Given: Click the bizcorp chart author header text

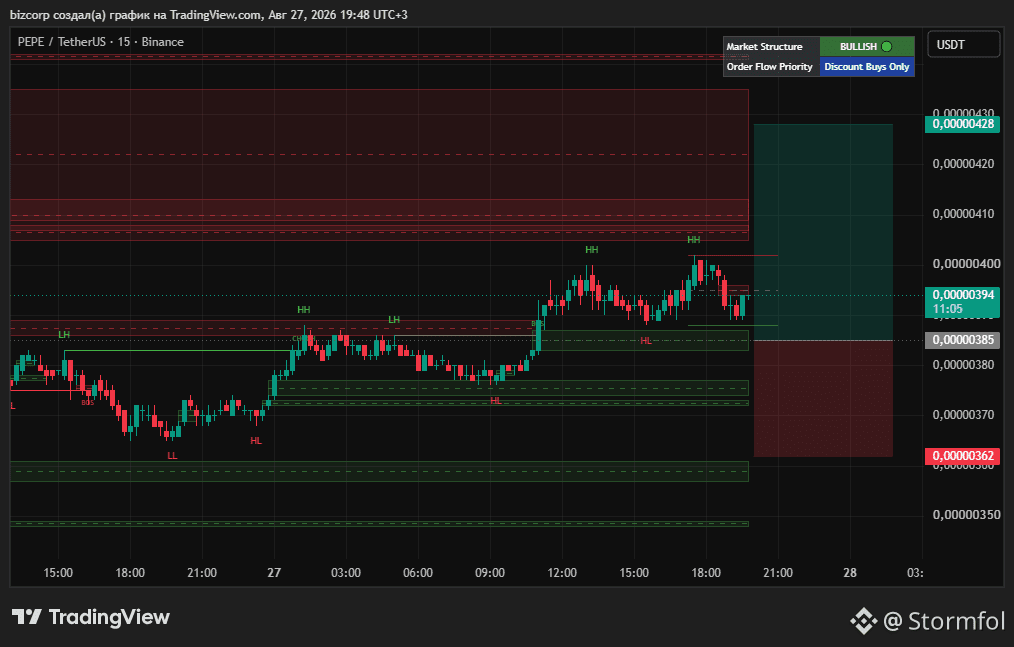Looking at the screenshot, I should point(208,14).
